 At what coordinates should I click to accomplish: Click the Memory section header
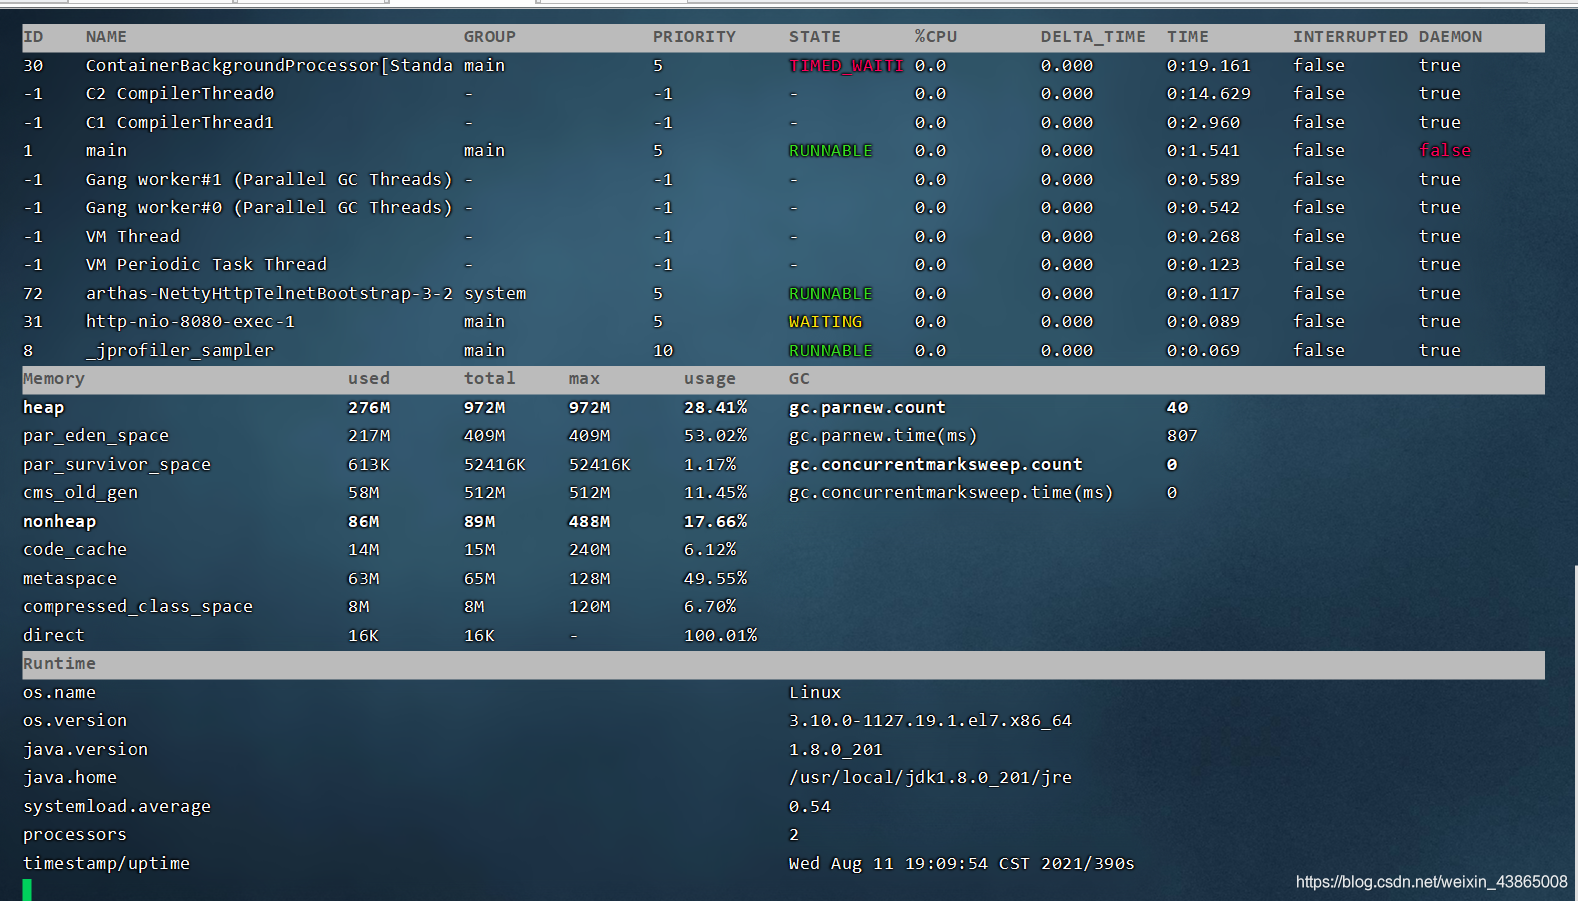click(54, 379)
